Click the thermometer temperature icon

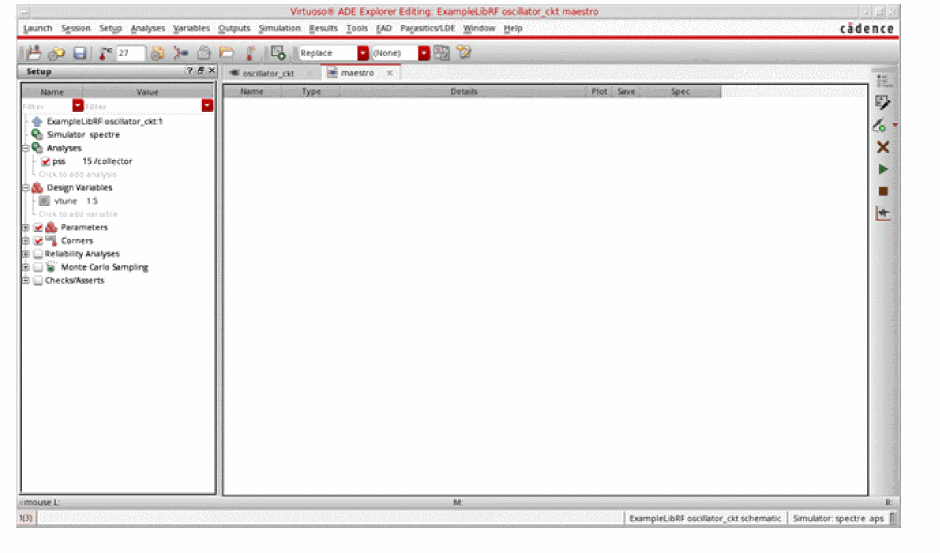pos(105,53)
